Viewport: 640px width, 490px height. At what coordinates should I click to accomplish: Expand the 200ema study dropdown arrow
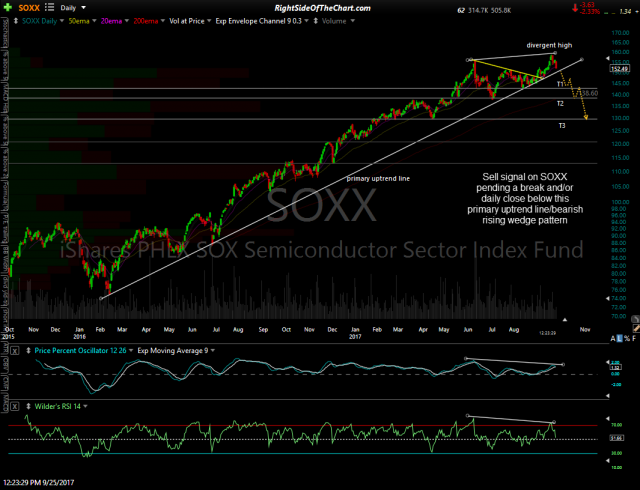[x=162, y=21]
